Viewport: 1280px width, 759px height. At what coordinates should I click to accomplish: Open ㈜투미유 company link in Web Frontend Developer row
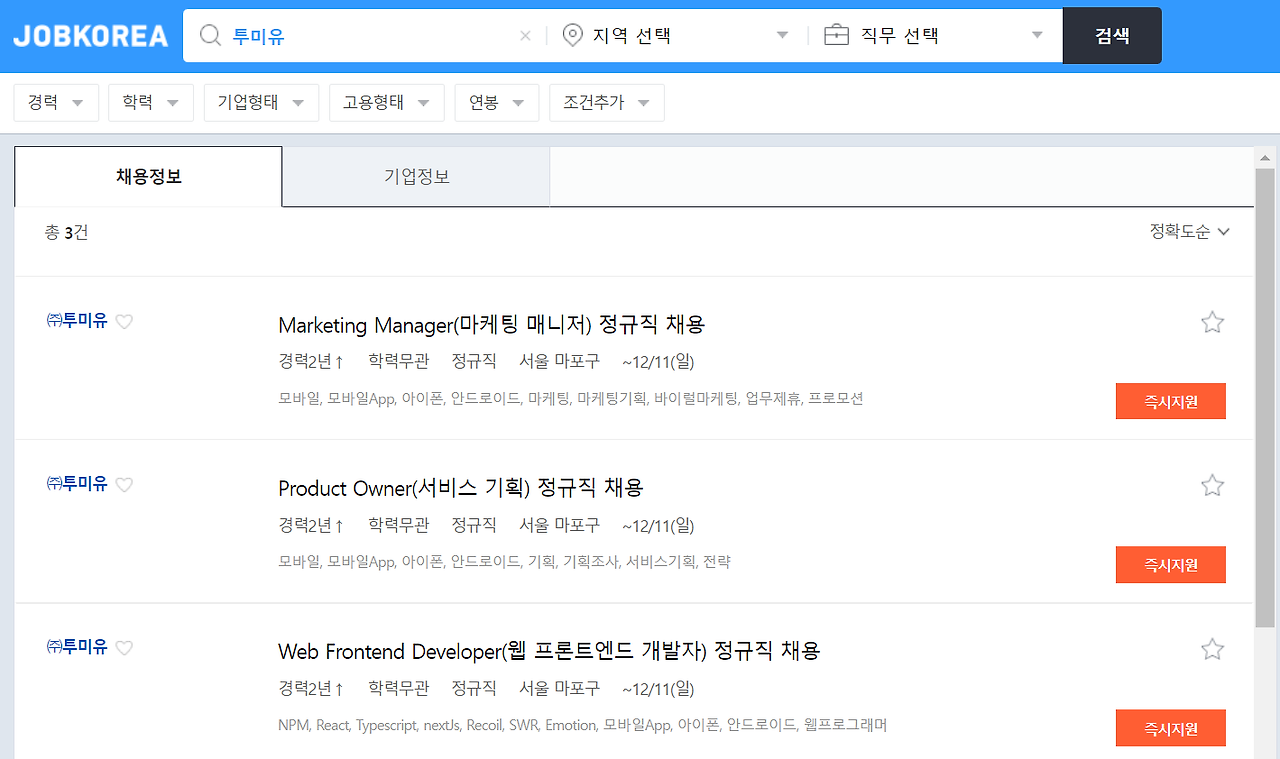(x=77, y=647)
